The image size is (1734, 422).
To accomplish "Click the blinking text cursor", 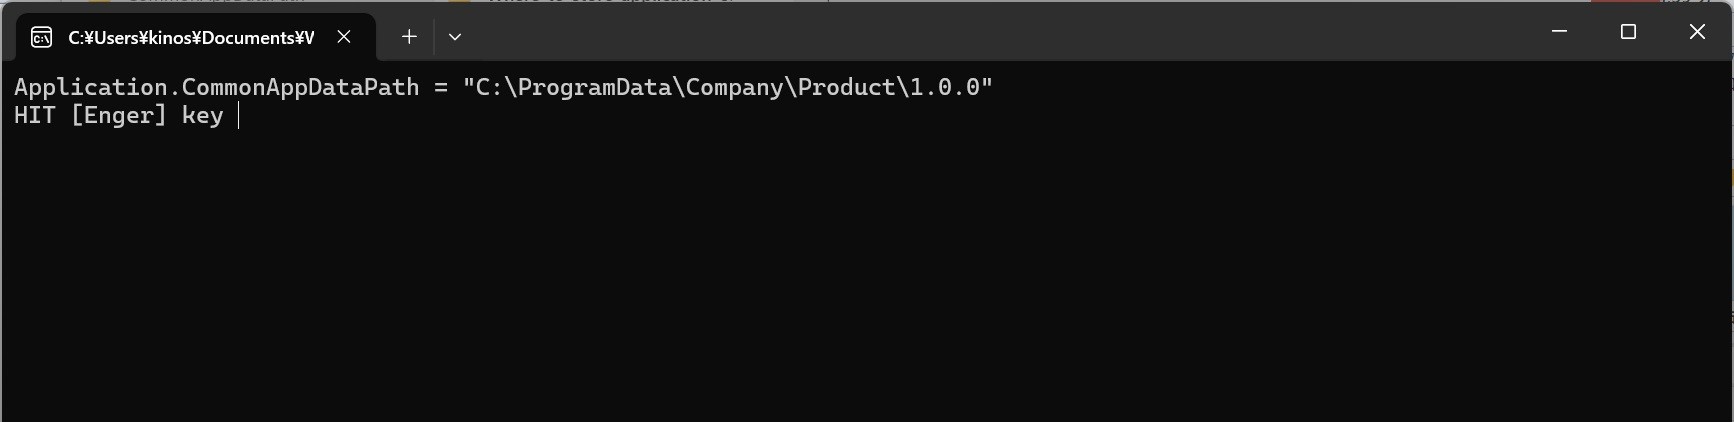I will tap(239, 116).
